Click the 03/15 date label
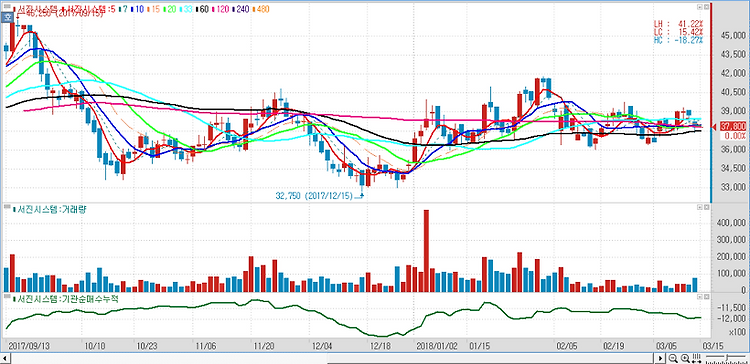The image size is (750, 364). click(713, 345)
